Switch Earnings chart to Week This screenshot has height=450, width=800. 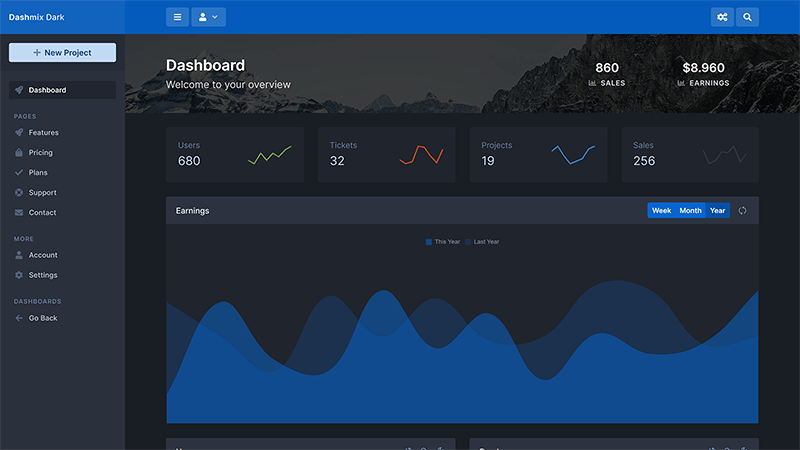pyautogui.click(x=661, y=210)
